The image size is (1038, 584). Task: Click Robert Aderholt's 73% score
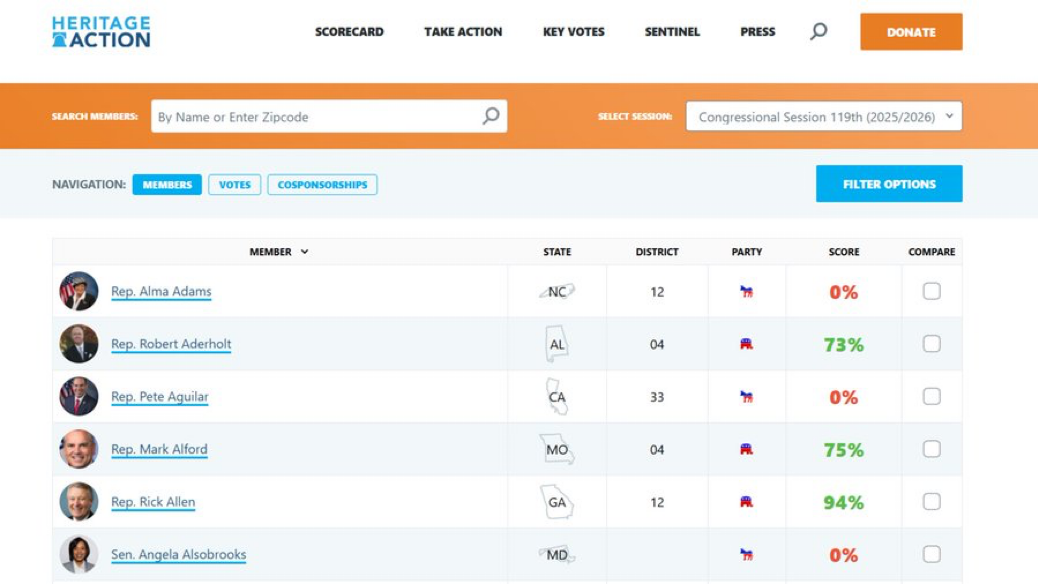pos(843,345)
